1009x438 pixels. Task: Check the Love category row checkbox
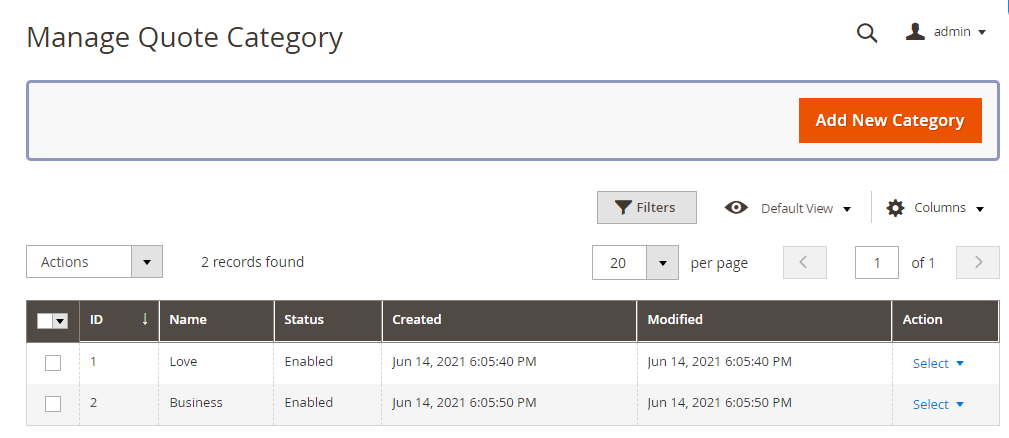tap(53, 363)
